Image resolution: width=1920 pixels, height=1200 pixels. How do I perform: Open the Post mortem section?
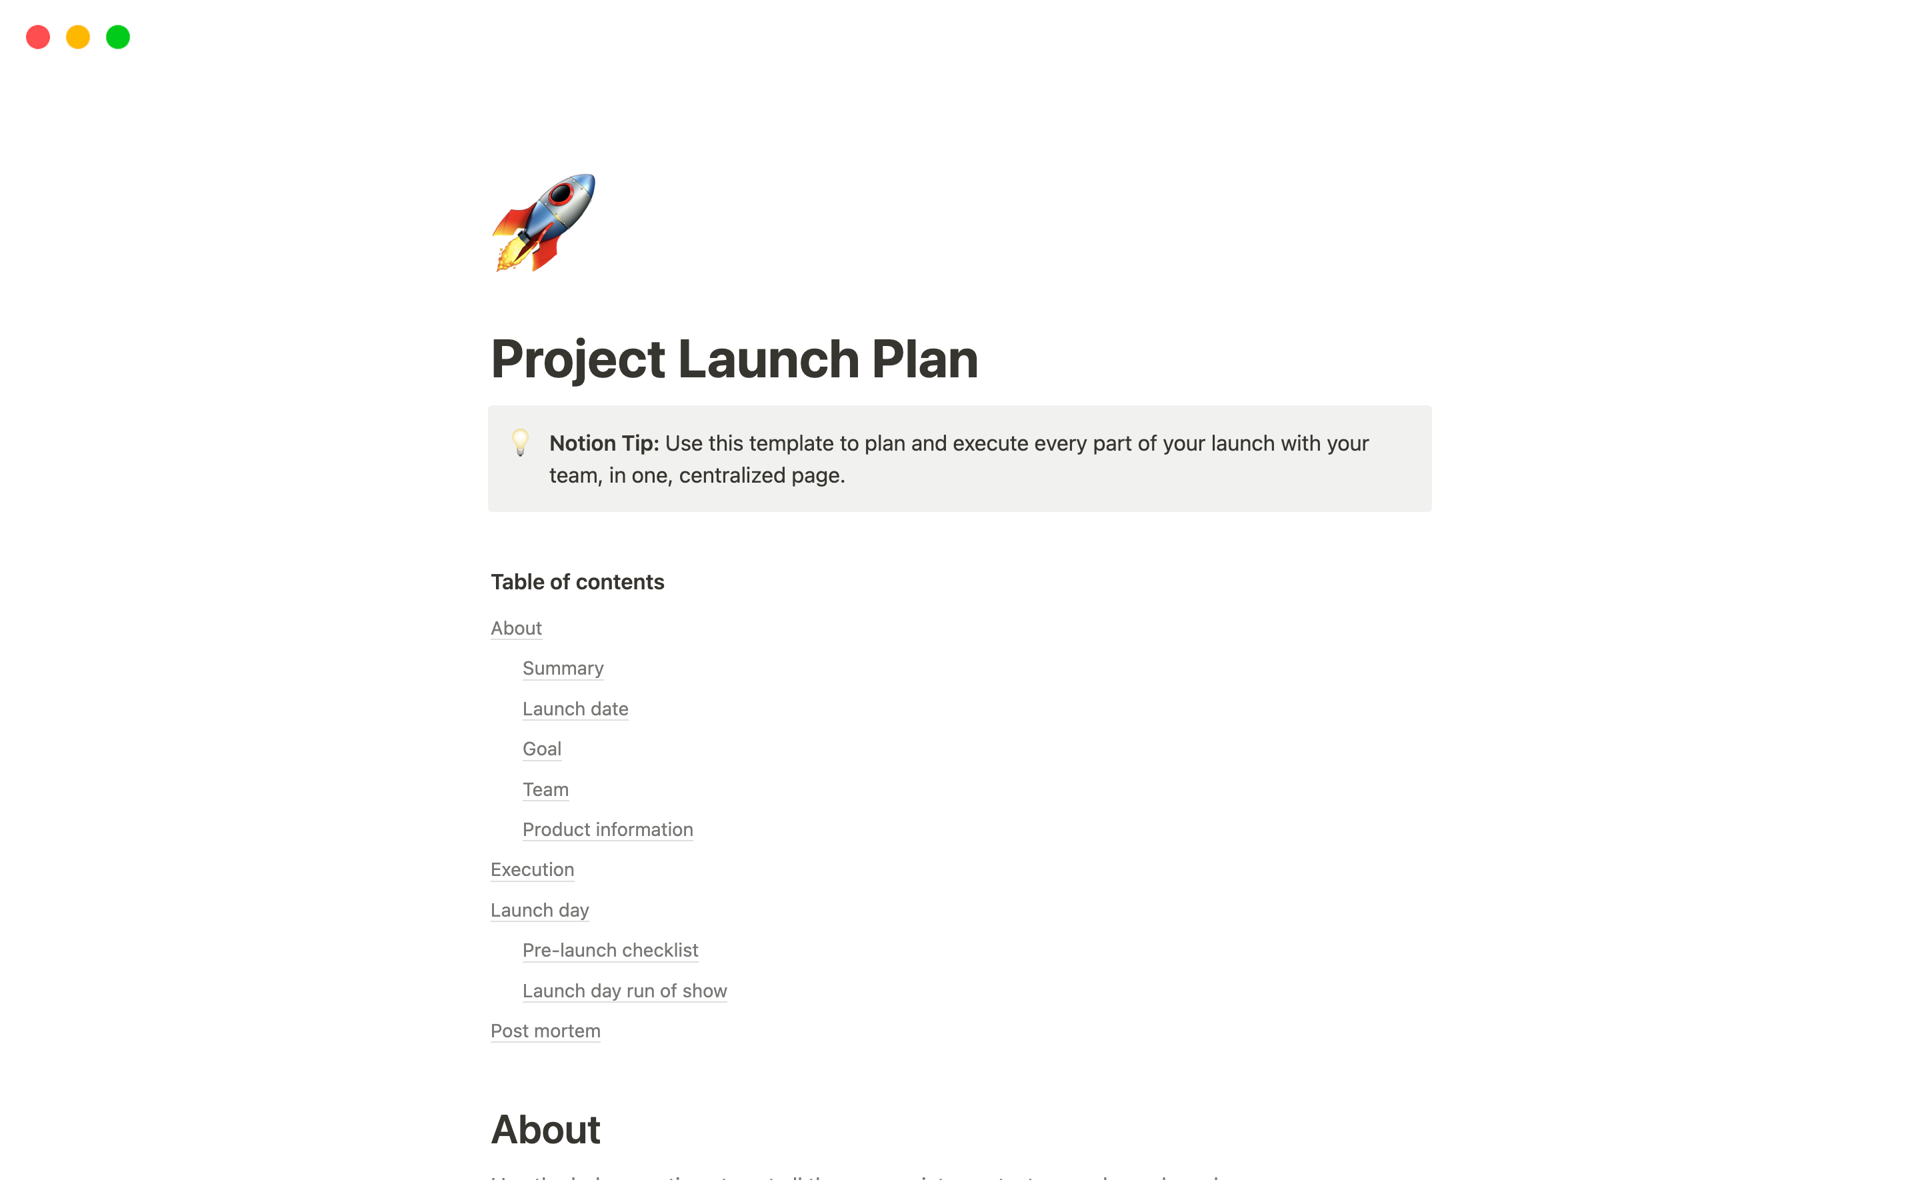(546, 1030)
